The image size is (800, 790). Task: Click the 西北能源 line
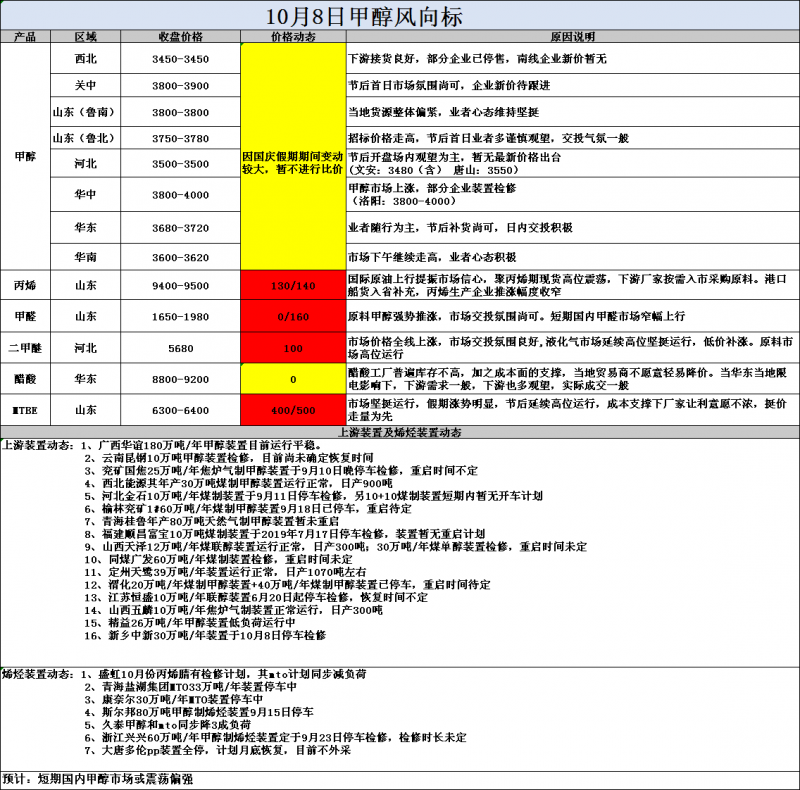click(239, 483)
